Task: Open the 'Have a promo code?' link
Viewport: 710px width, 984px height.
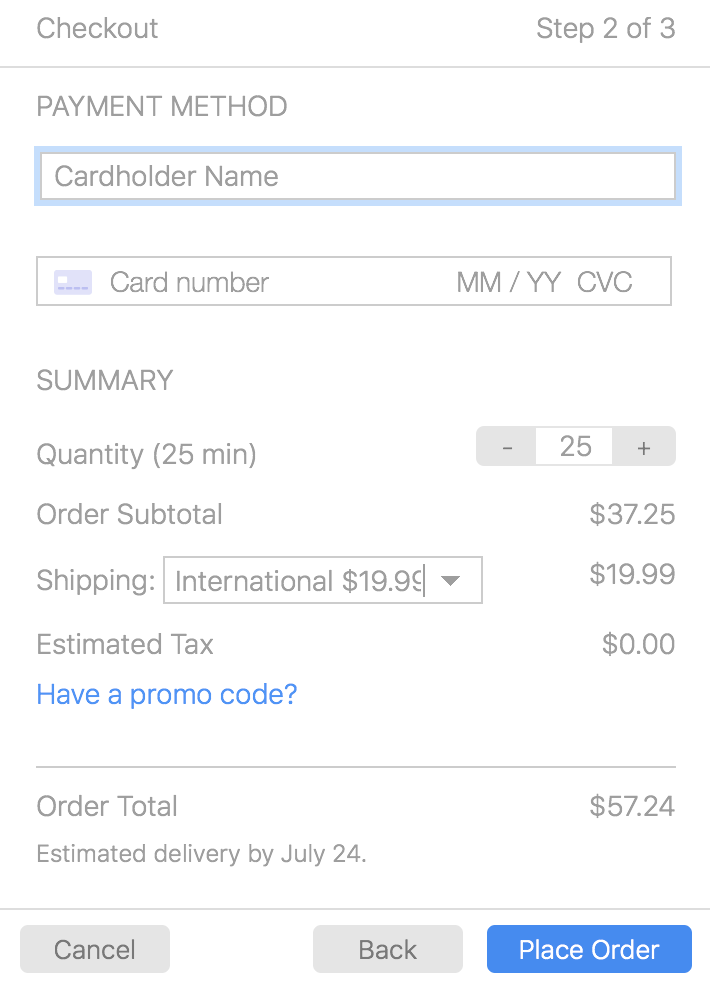Action: pyautogui.click(x=167, y=694)
